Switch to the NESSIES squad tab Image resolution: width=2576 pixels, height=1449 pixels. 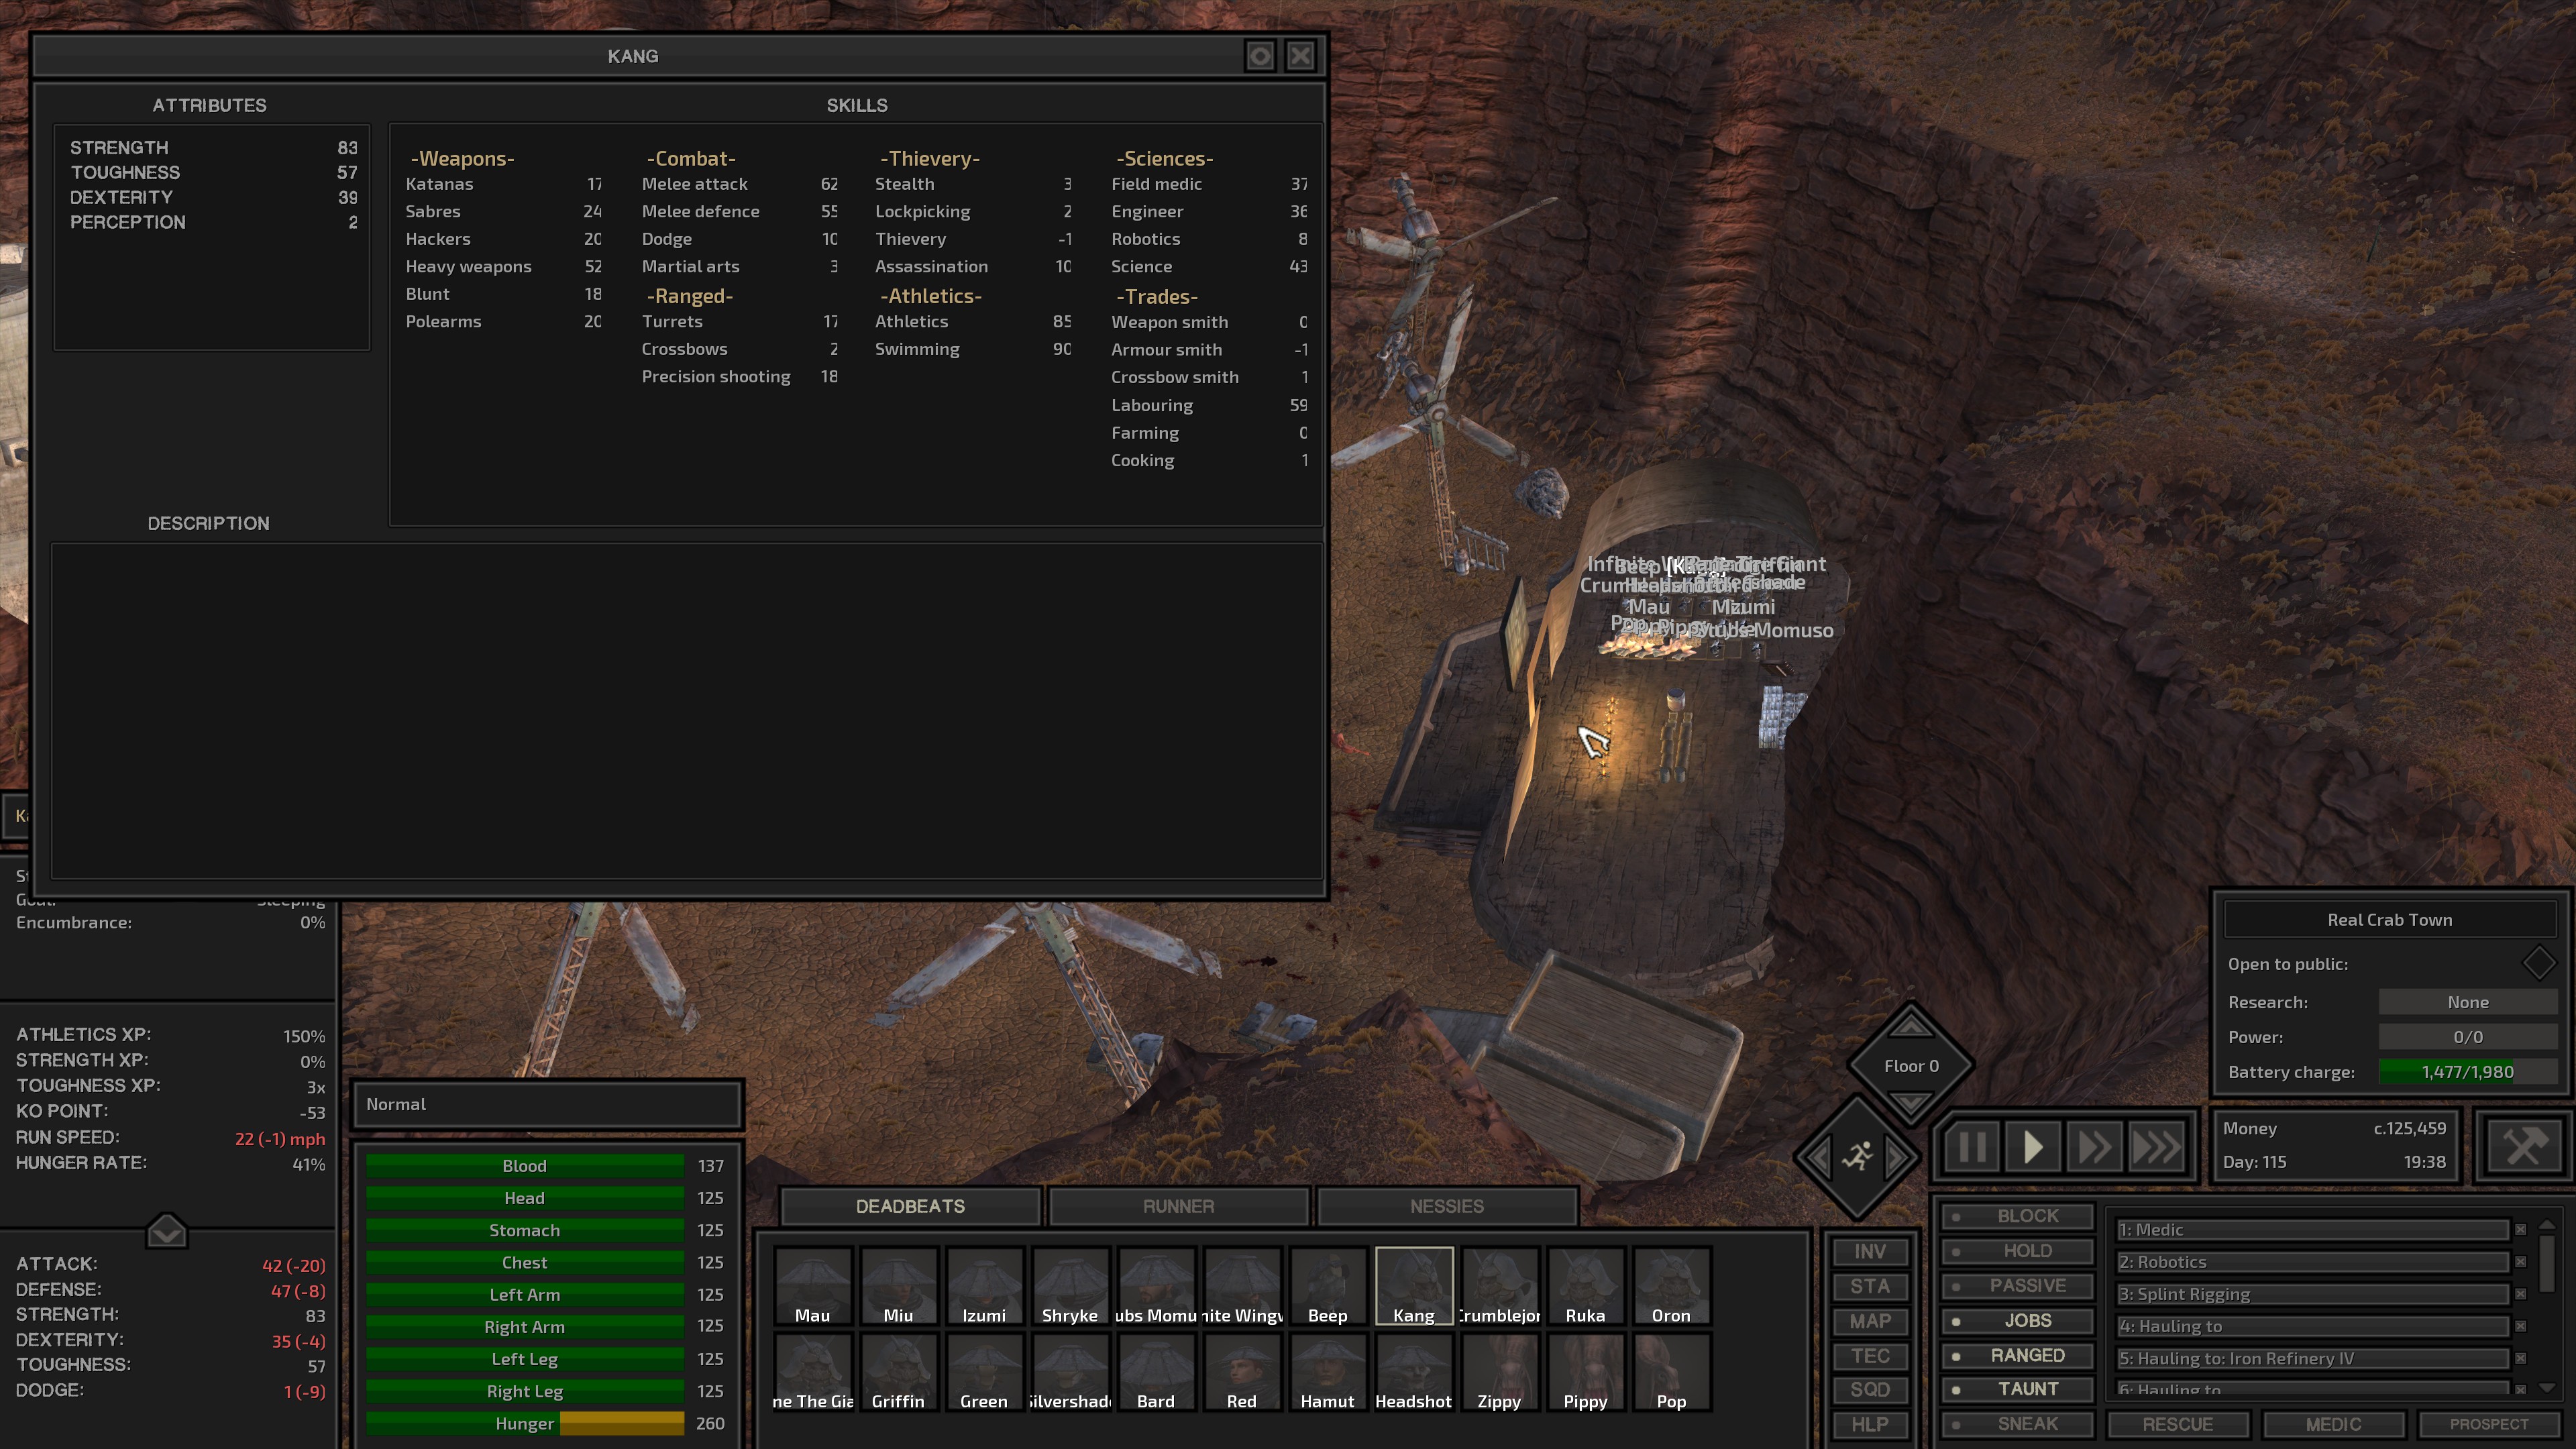tap(1446, 1206)
